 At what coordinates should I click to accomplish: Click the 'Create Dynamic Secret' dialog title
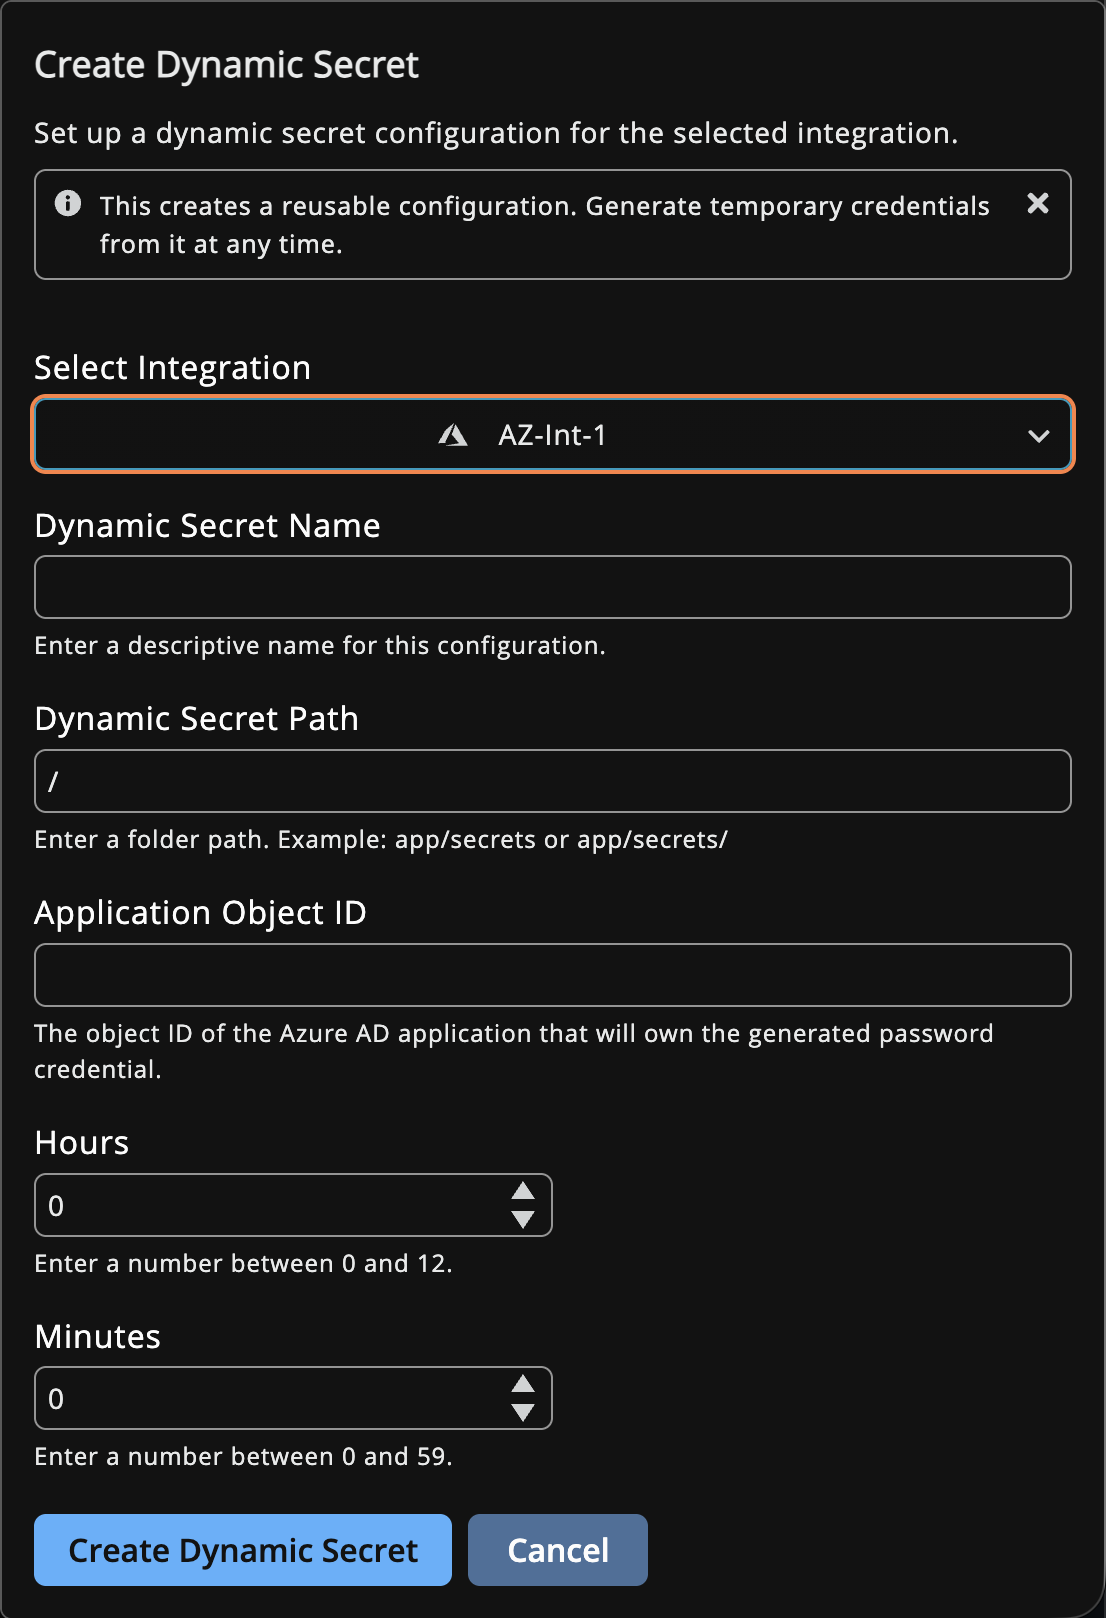[x=227, y=65]
